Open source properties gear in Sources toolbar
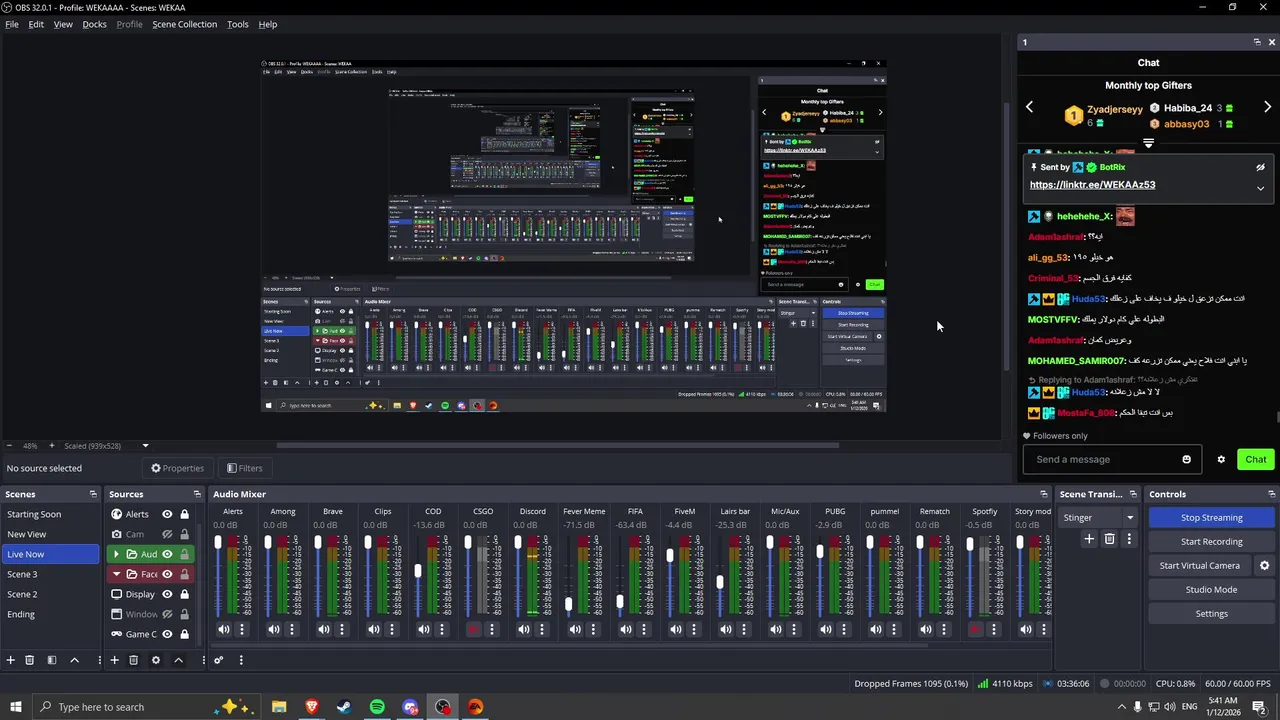This screenshot has height=720, width=1280. coord(155,660)
